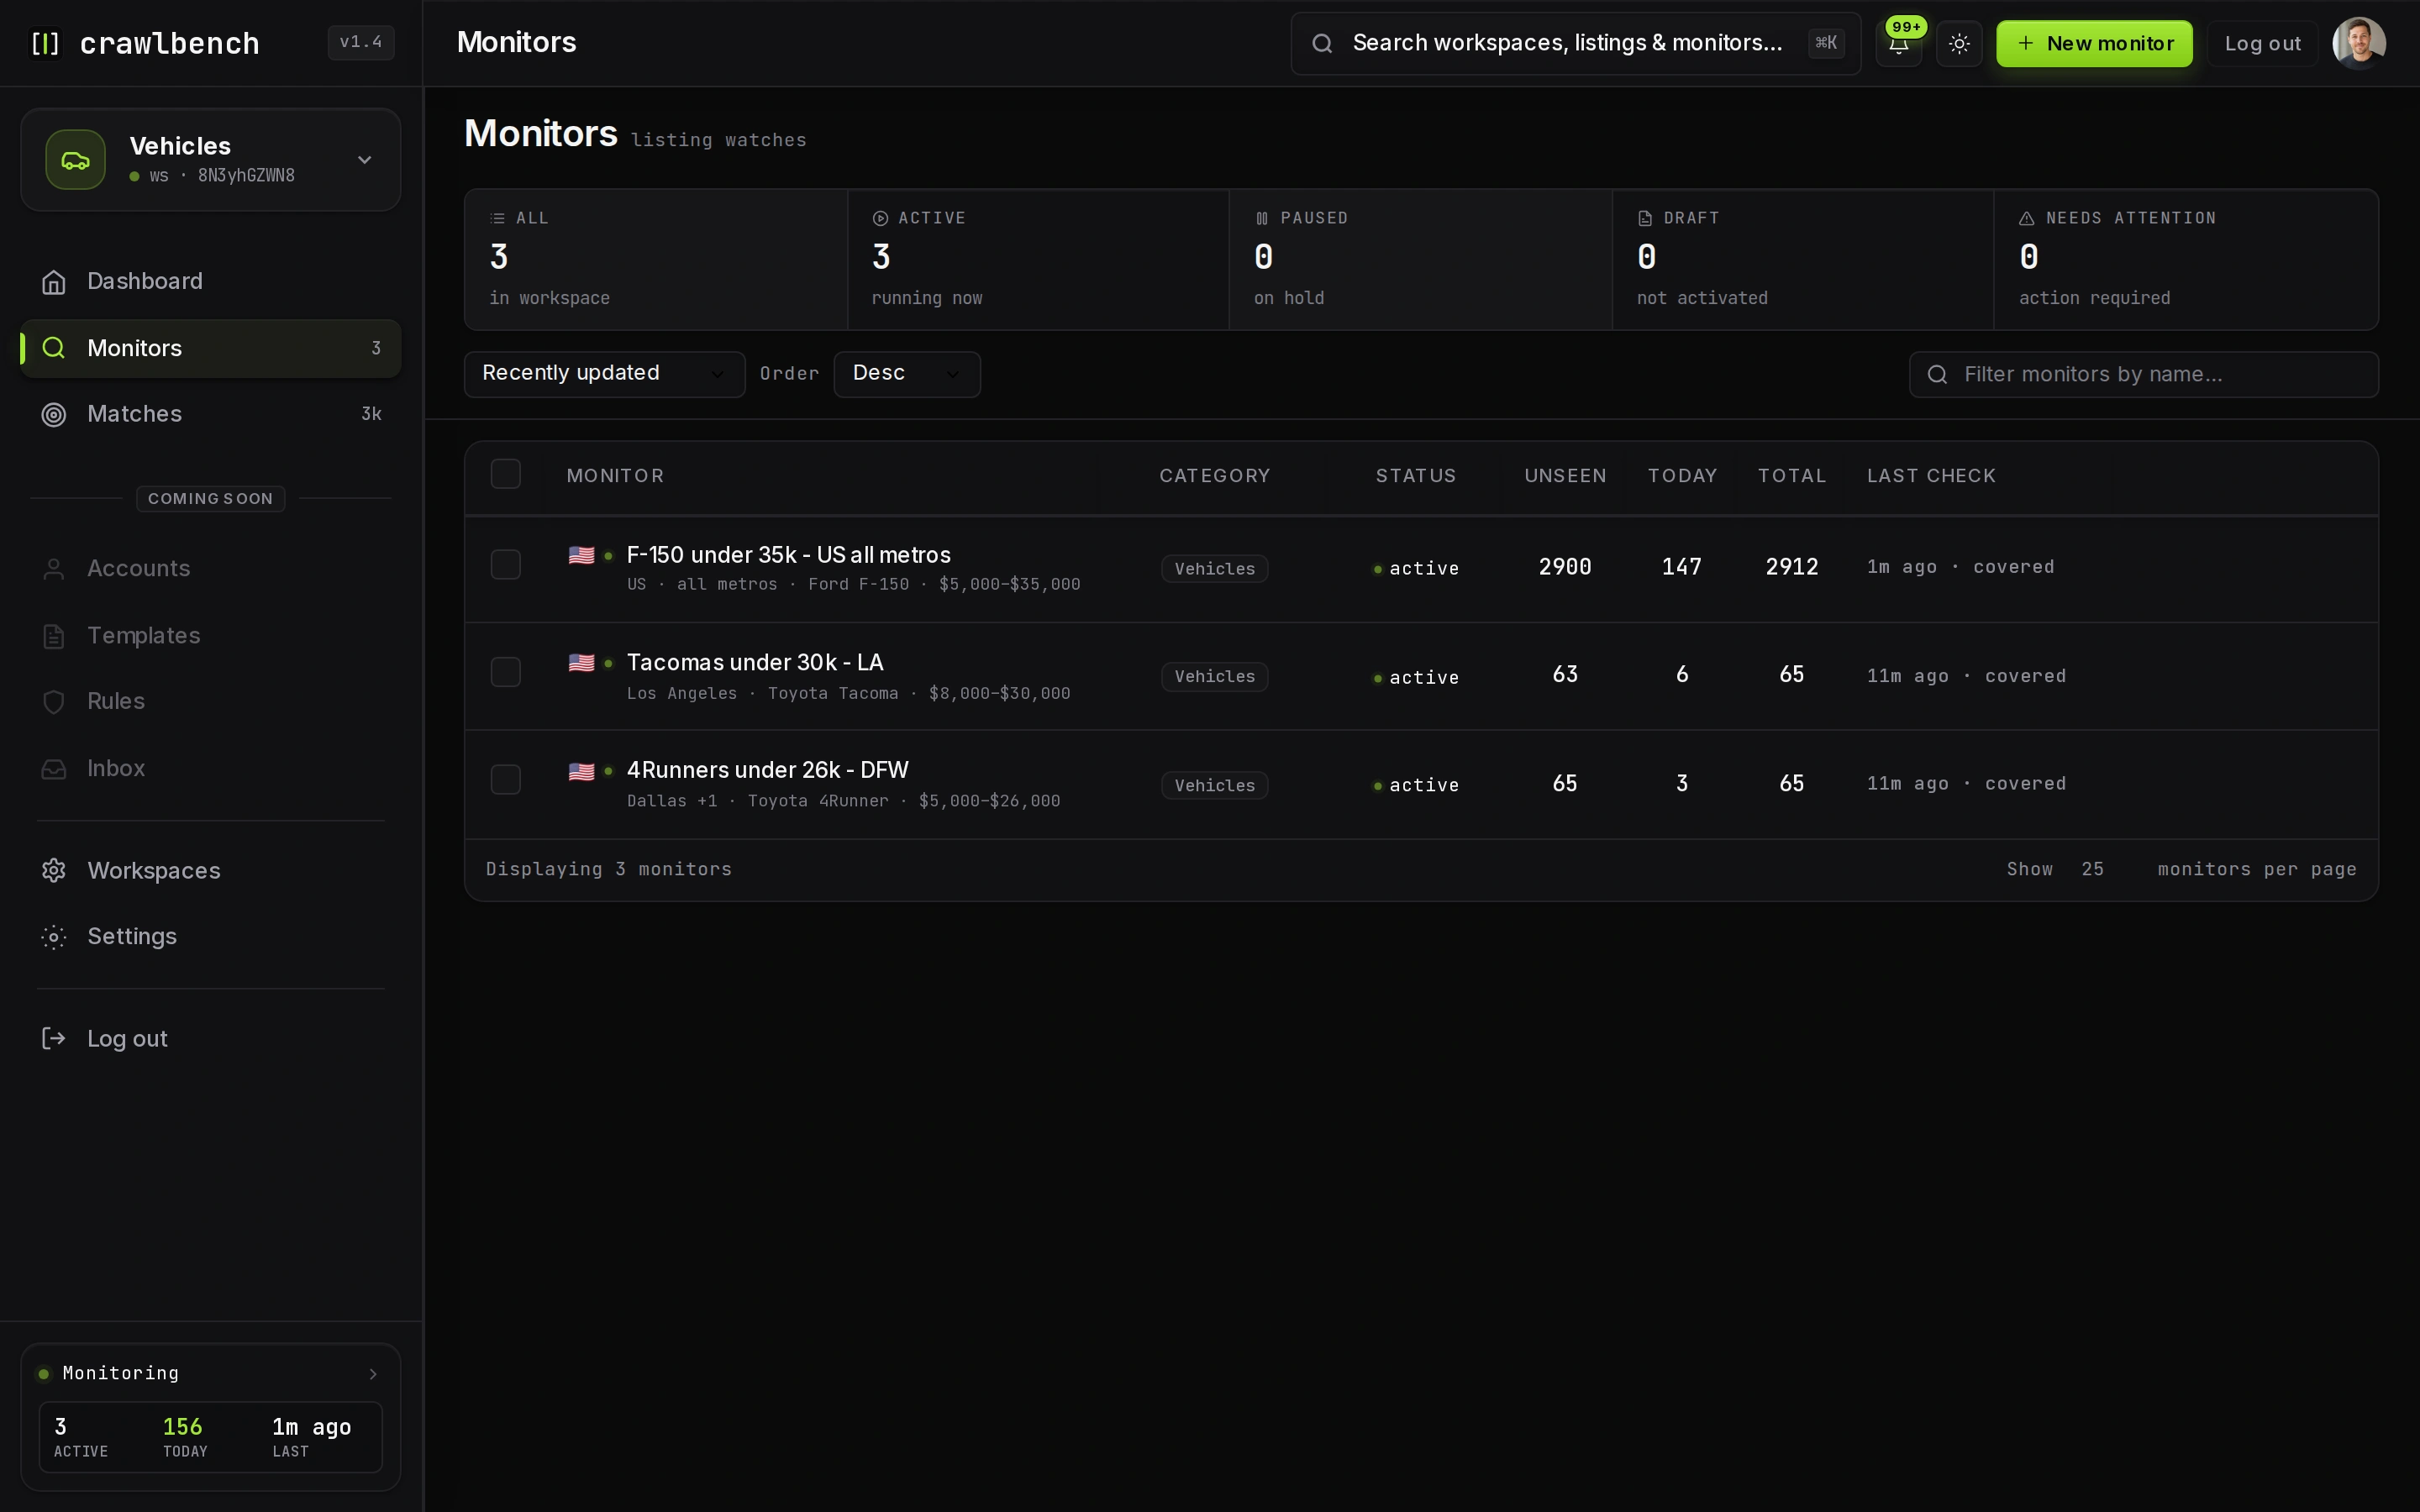Toggle the light theme sun icon
Viewport: 2420px width, 1512px height.
pyautogui.click(x=1959, y=43)
